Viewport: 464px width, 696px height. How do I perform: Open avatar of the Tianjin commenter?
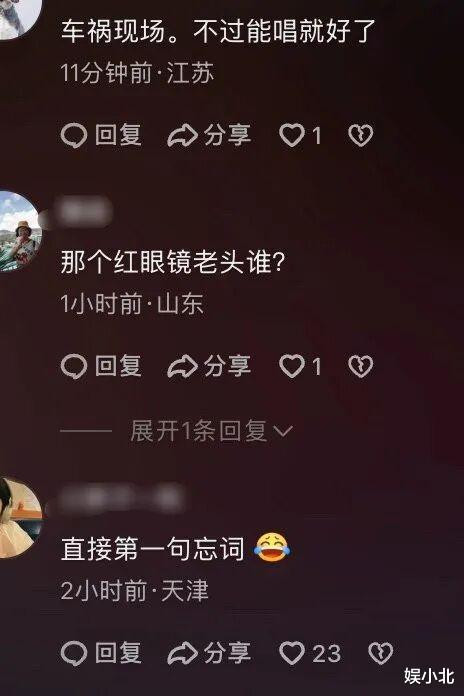click(19, 518)
